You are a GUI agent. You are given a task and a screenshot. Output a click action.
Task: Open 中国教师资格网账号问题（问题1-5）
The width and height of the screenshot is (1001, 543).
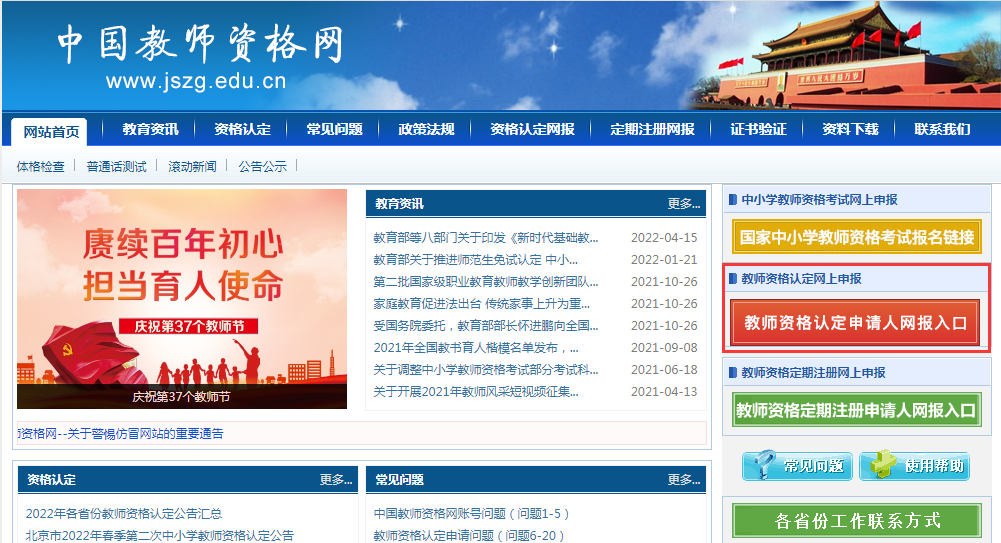pos(472,514)
